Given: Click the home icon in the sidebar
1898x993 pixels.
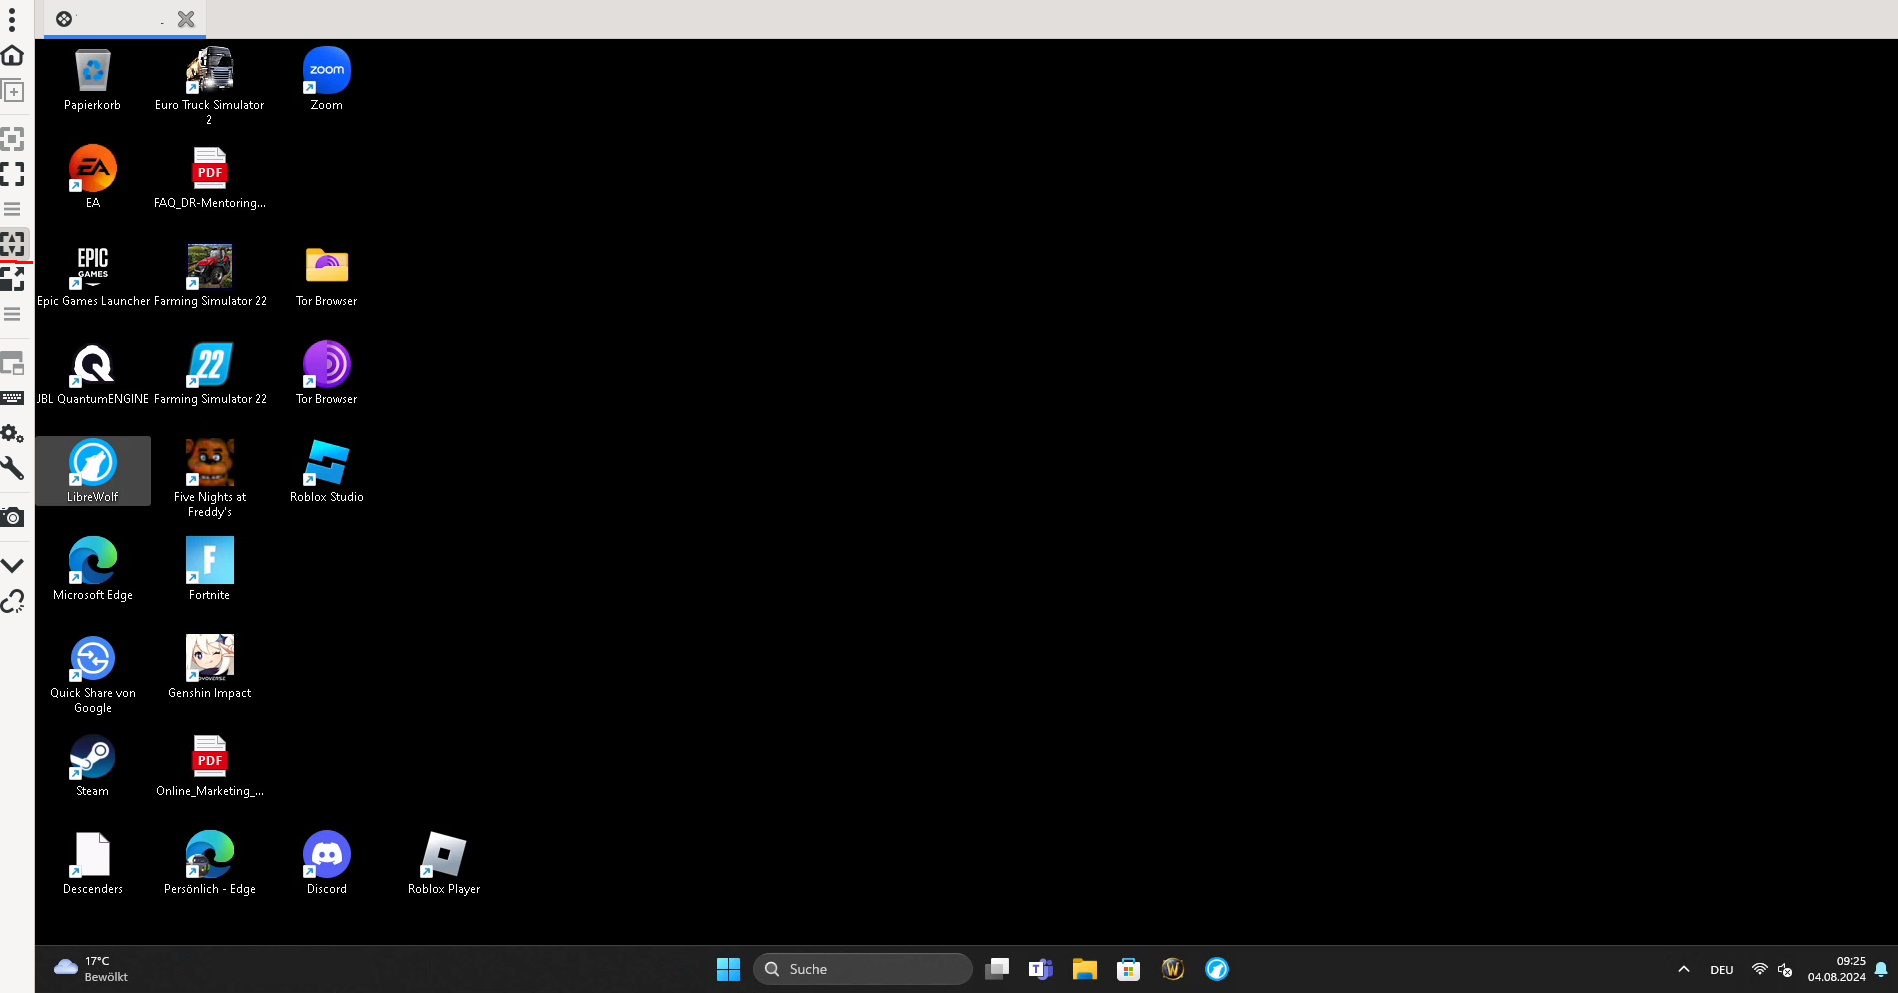Looking at the screenshot, I should tap(13, 55).
